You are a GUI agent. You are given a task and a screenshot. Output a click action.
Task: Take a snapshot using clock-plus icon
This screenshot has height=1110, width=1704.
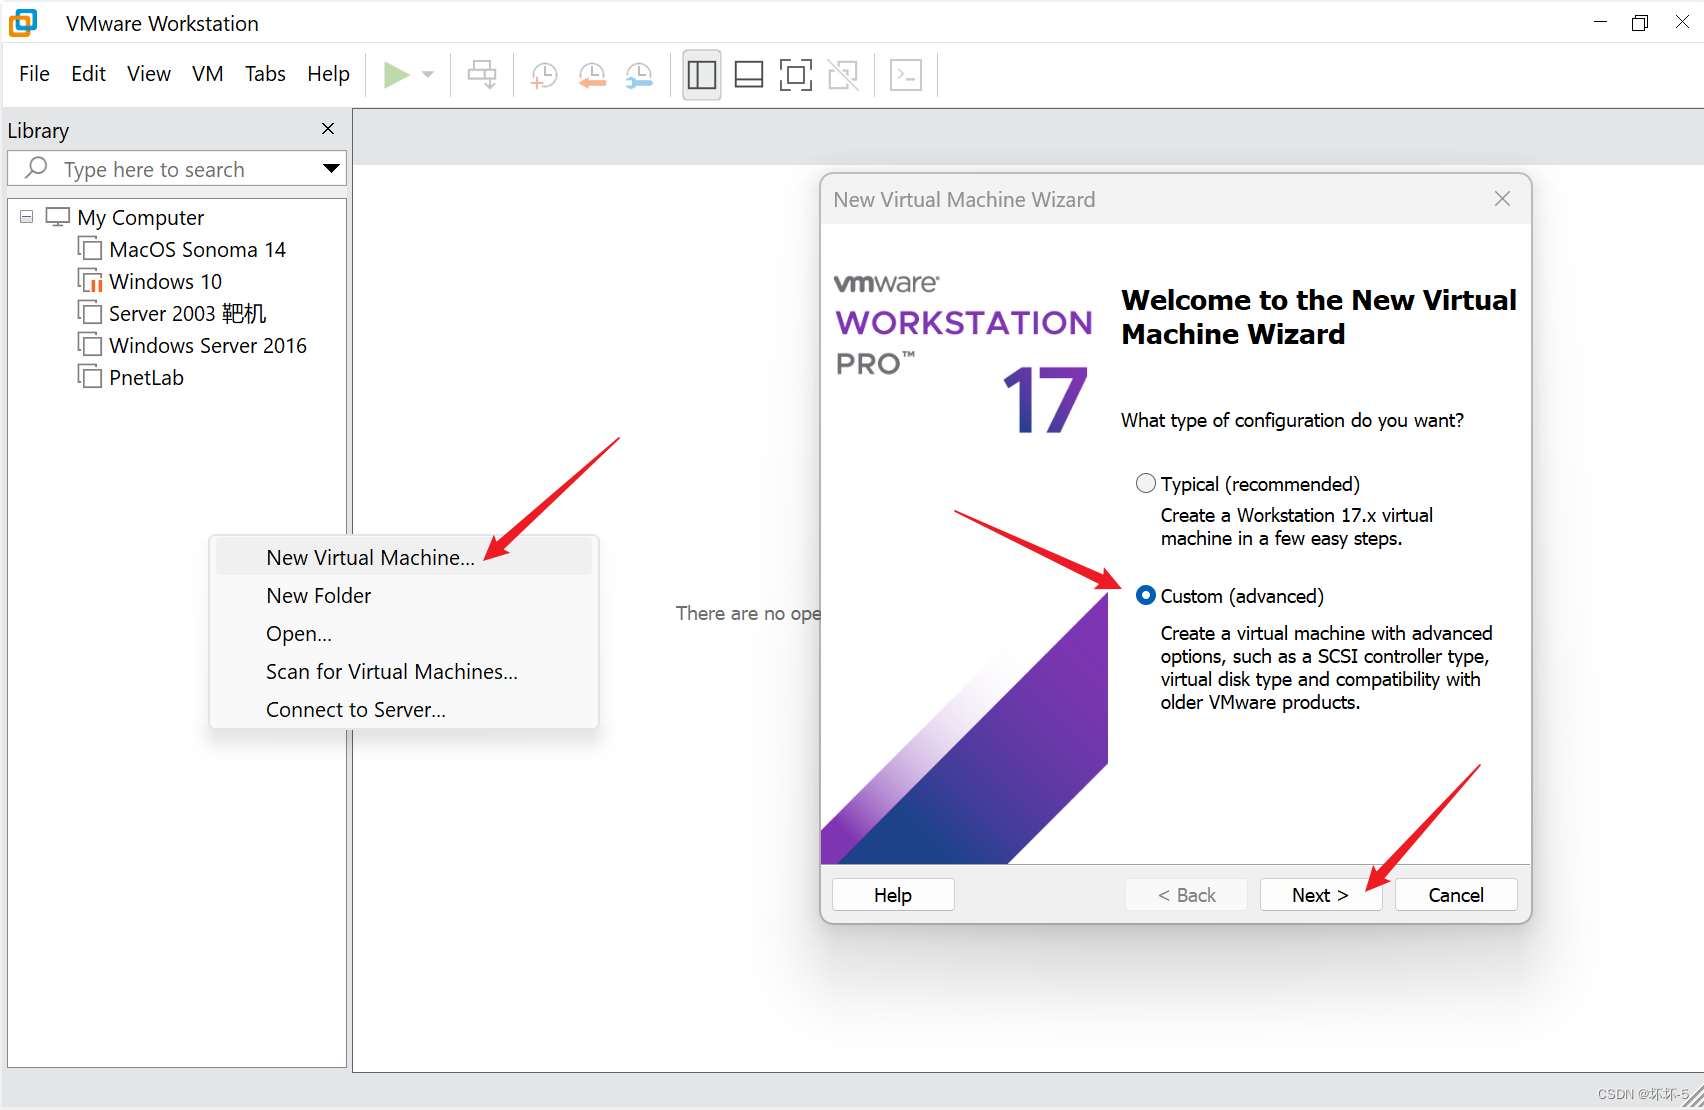click(x=544, y=75)
